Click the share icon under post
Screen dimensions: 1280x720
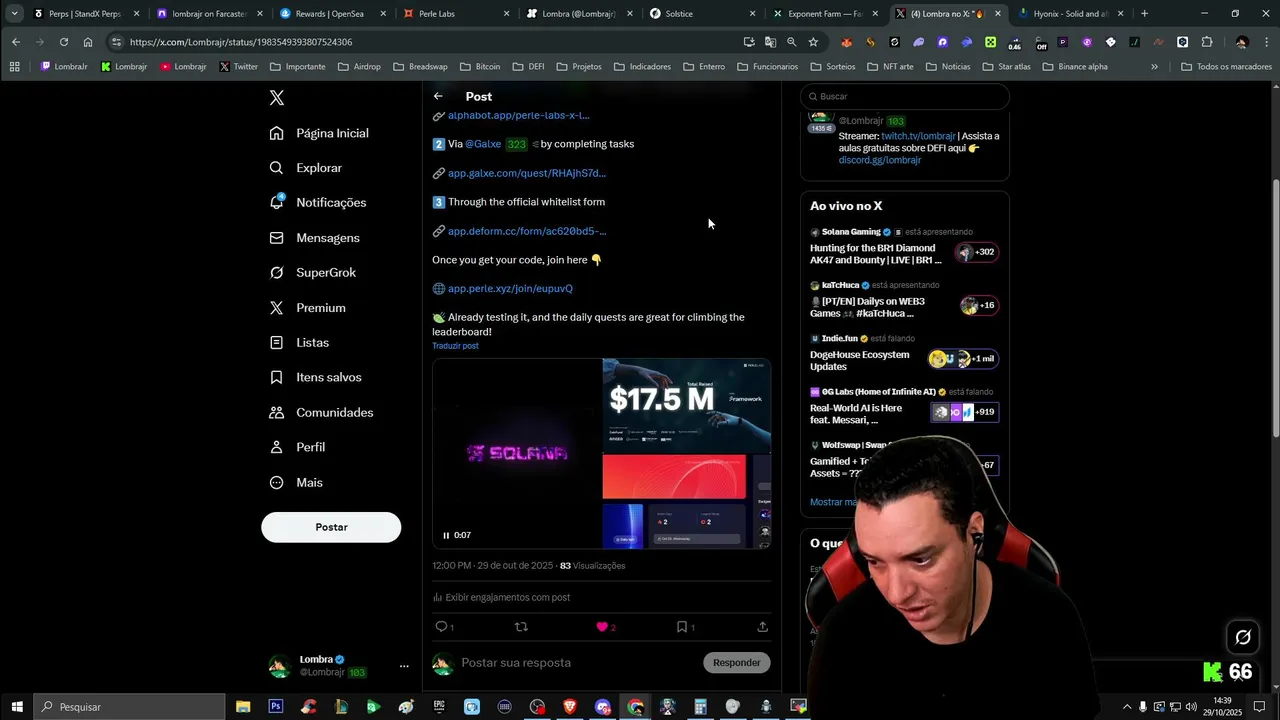point(762,627)
